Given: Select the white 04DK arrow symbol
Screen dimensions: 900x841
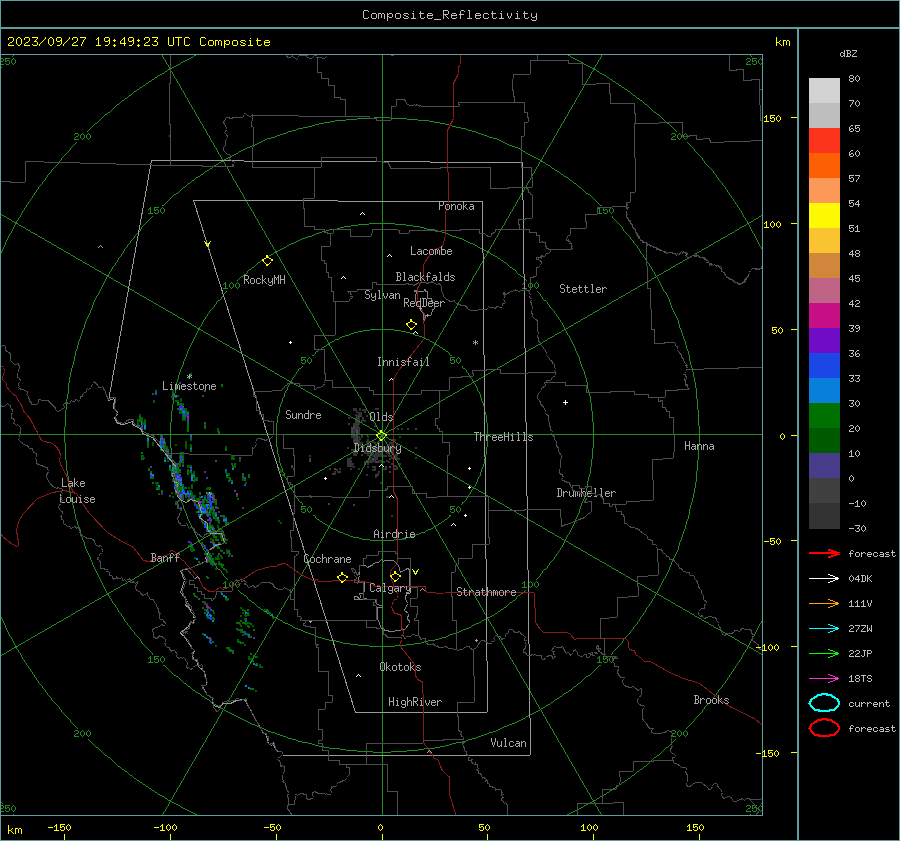Looking at the screenshot, I should point(824,579).
